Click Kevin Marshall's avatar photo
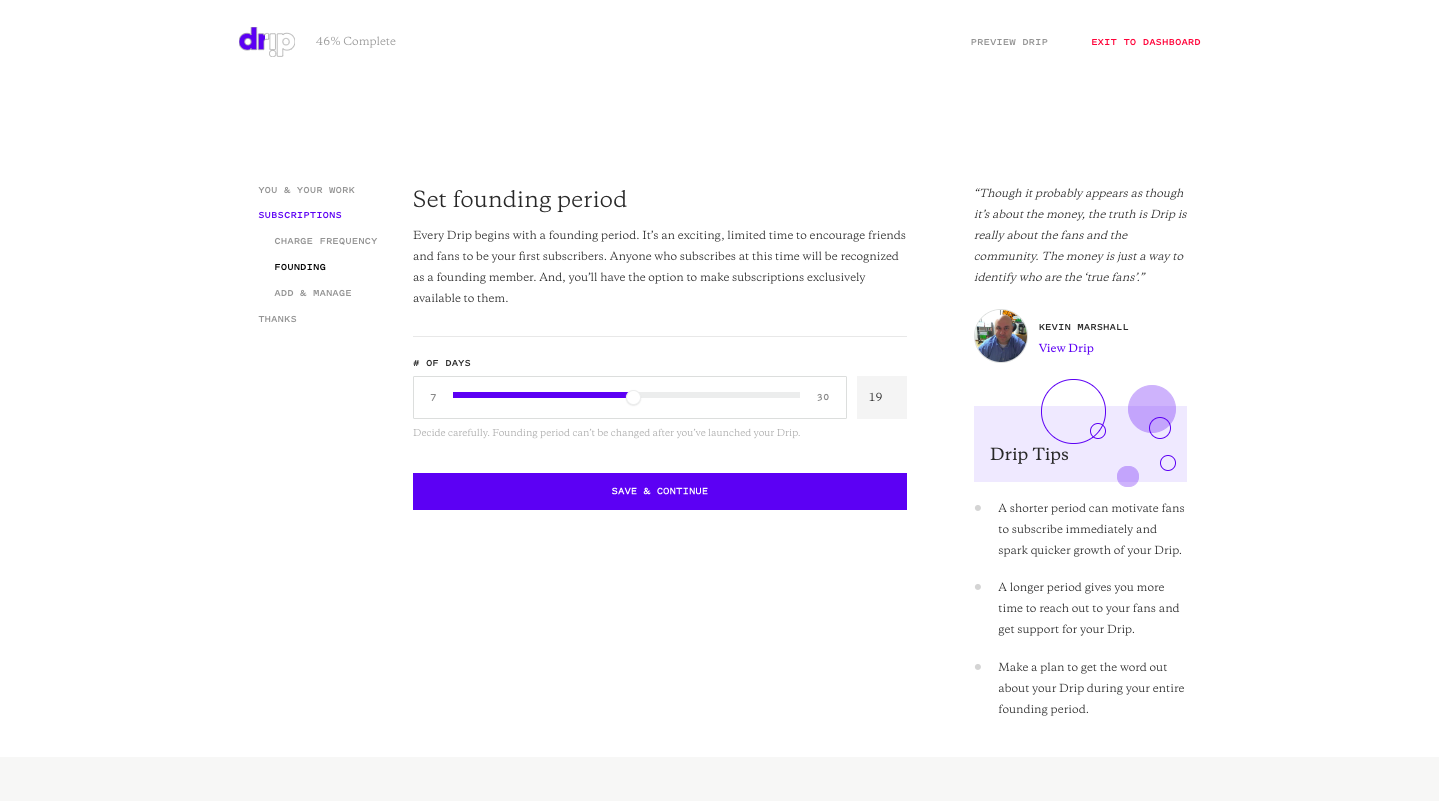Screen dimensions: 1439x801 pos(1000,336)
